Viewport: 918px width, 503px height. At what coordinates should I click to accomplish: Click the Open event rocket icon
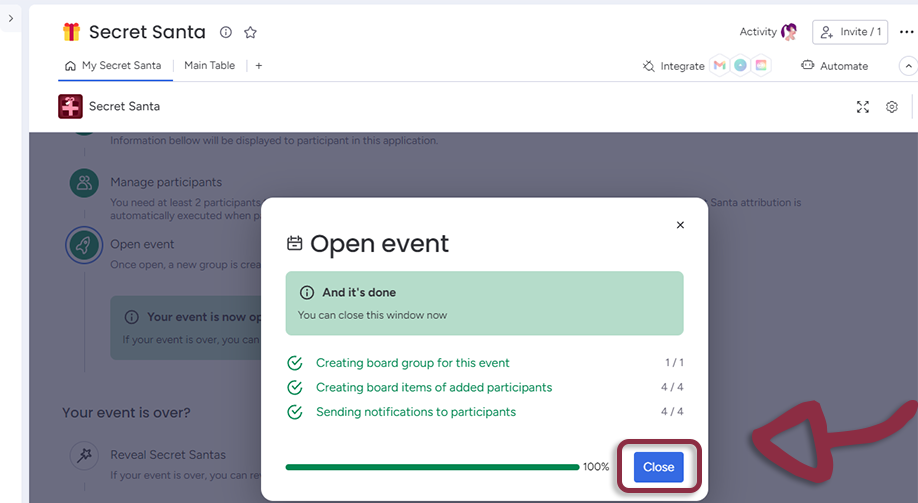point(84,245)
